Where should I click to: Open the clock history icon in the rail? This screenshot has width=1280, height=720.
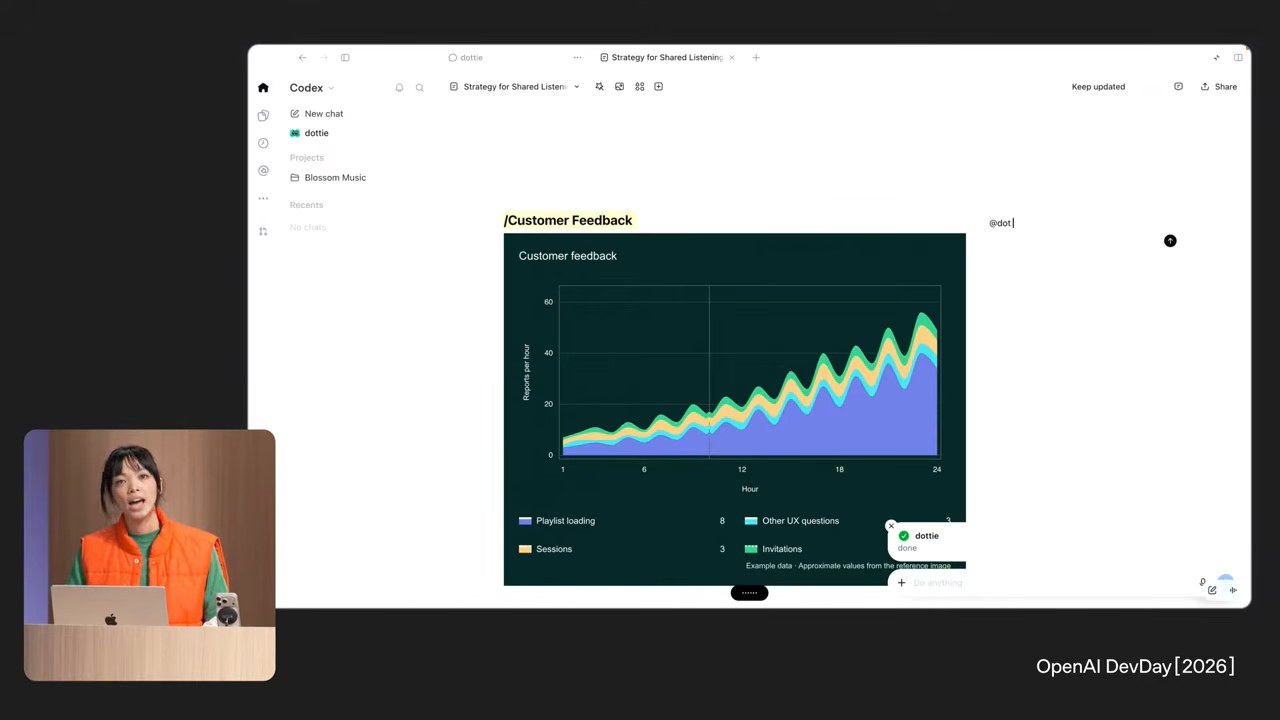pyautogui.click(x=263, y=143)
